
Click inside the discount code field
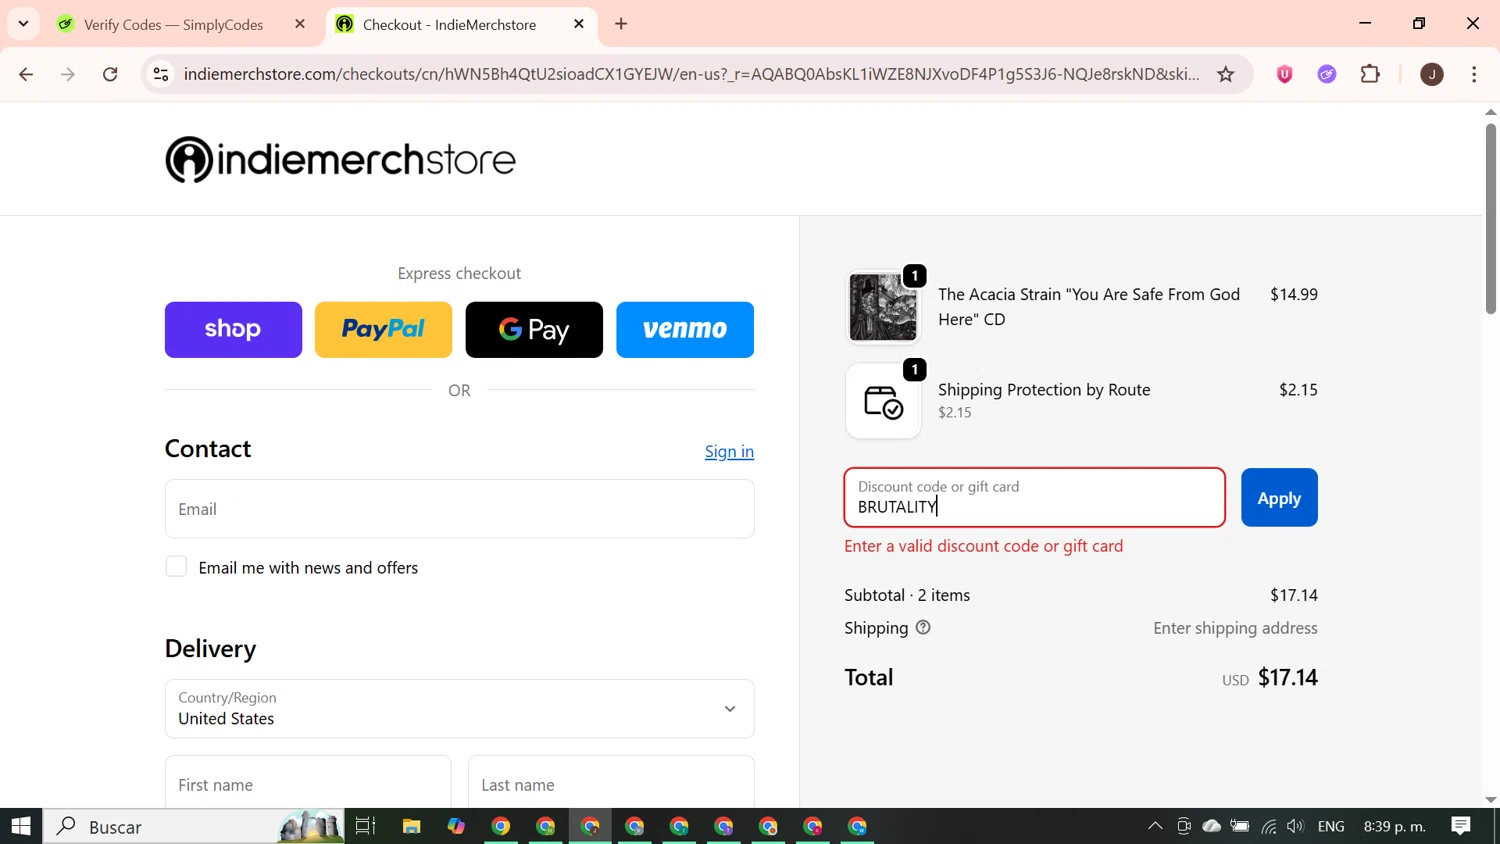(1035, 498)
